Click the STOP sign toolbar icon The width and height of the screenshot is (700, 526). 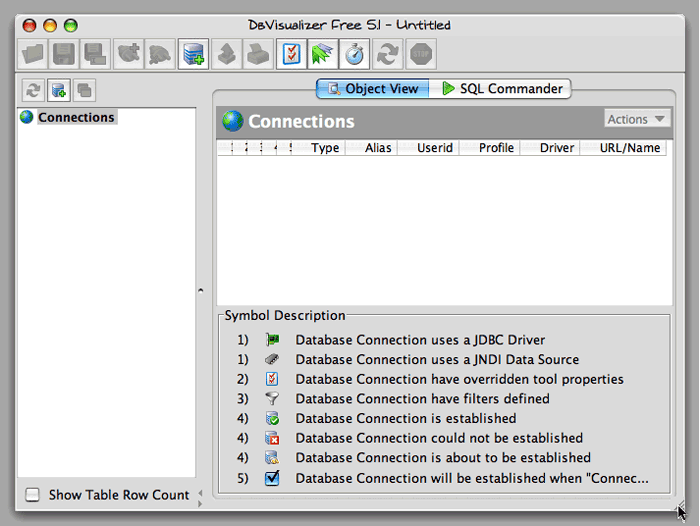point(421,54)
